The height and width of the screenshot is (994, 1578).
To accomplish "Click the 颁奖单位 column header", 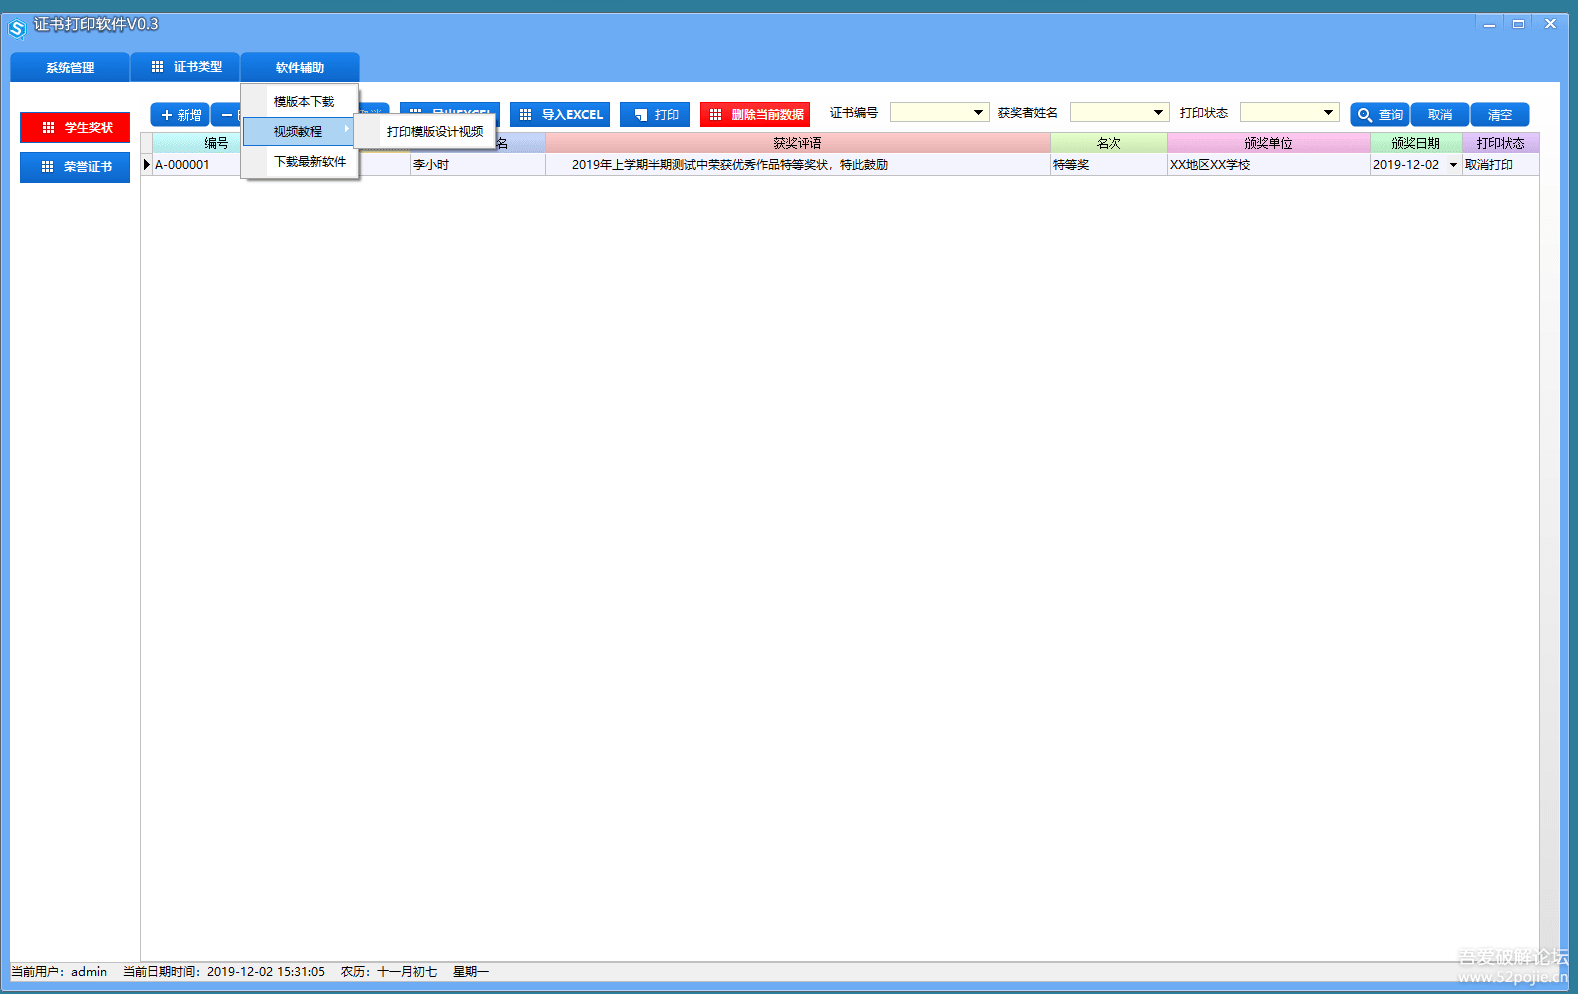I will (1269, 143).
